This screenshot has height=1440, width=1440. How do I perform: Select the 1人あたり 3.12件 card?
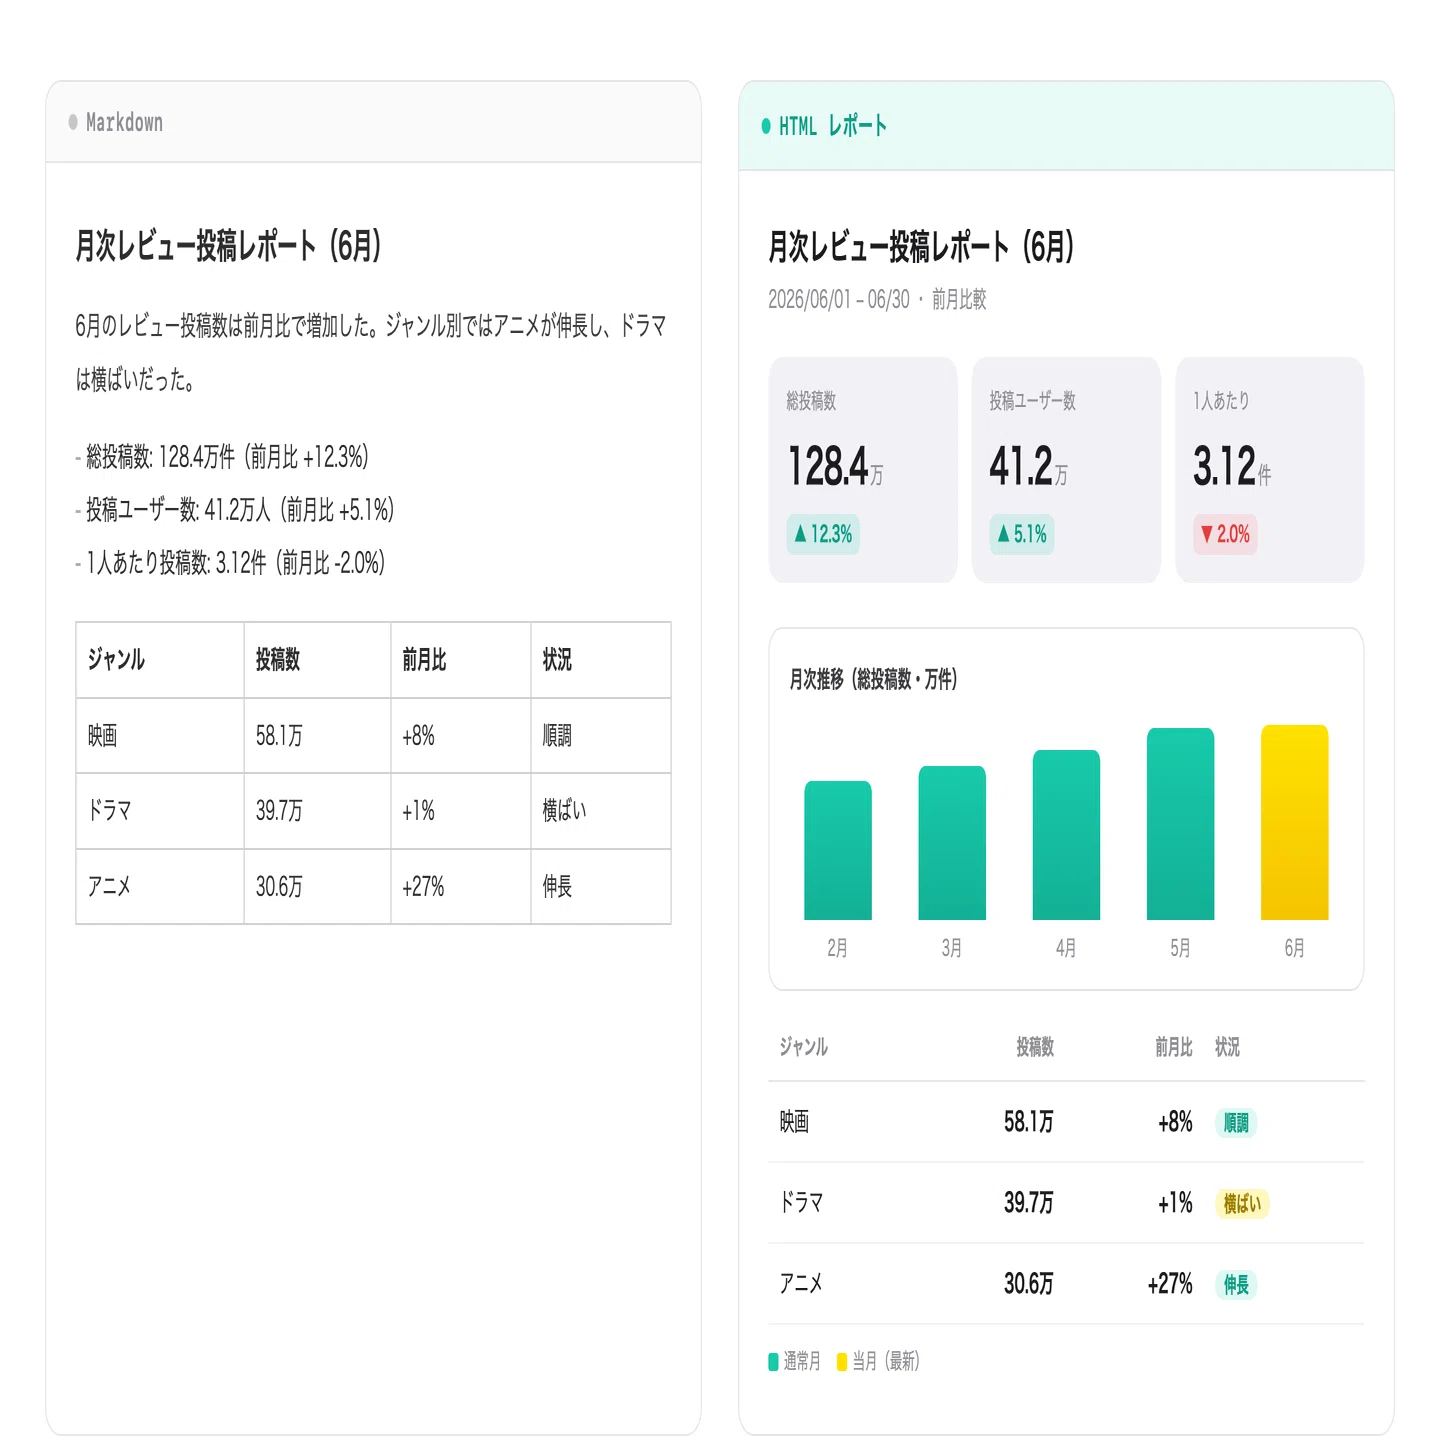pyautogui.click(x=1270, y=470)
